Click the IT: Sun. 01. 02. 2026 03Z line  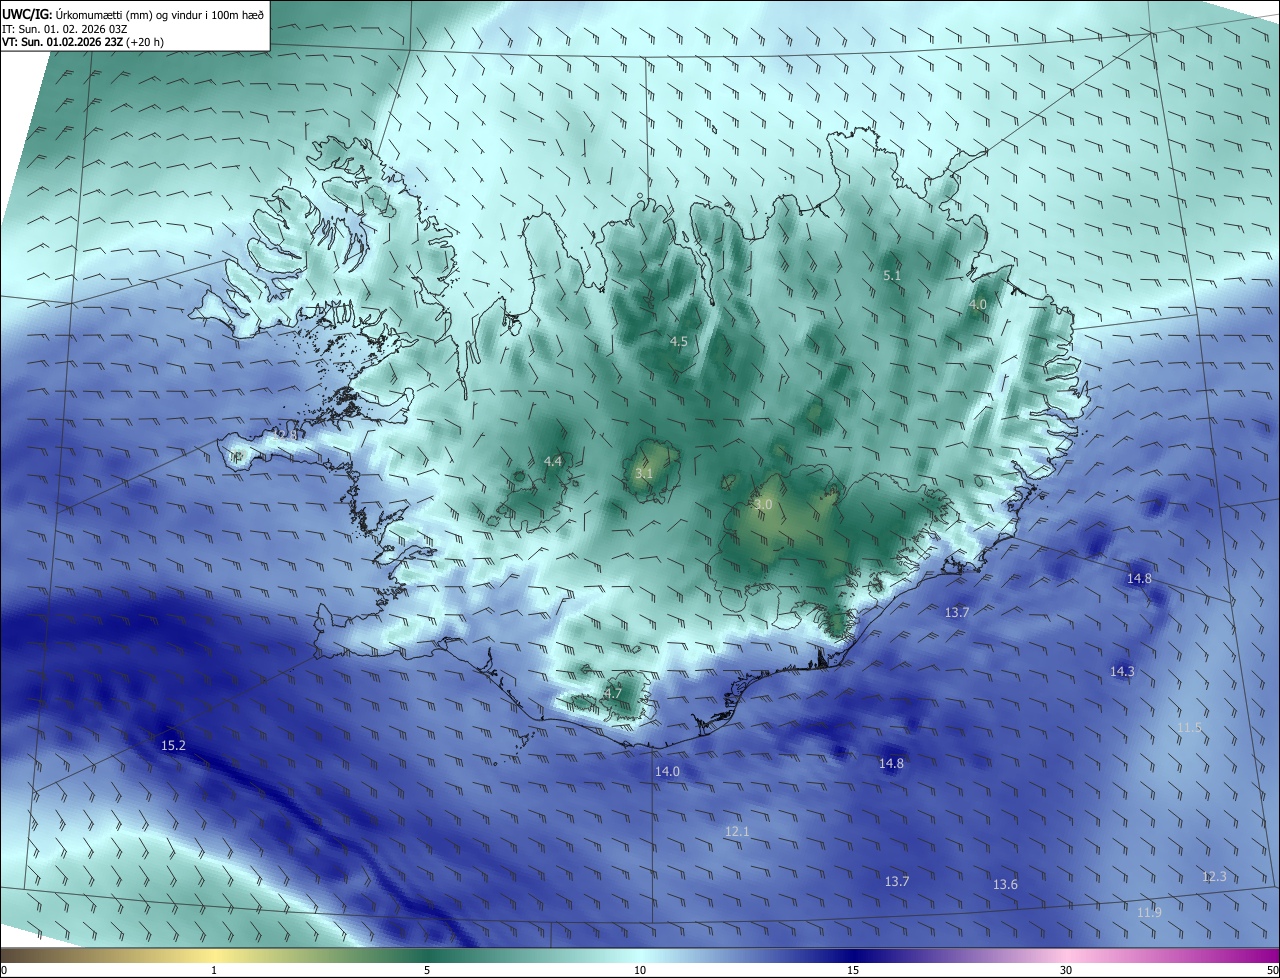point(64,29)
